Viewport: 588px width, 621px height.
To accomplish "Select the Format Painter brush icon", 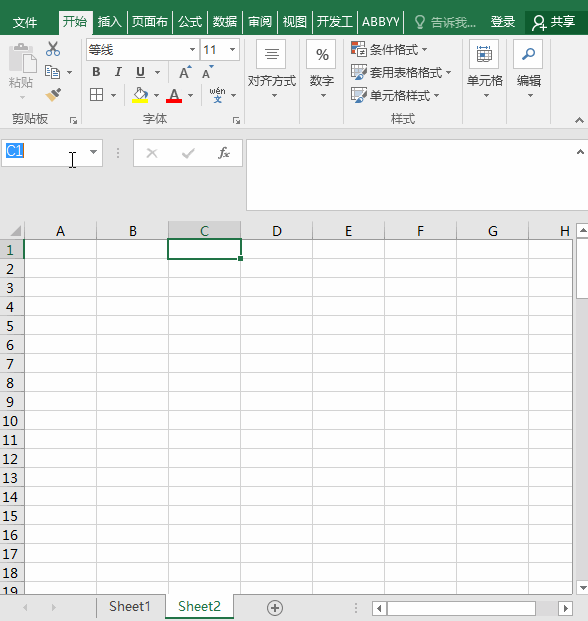I will pyautogui.click(x=53, y=95).
